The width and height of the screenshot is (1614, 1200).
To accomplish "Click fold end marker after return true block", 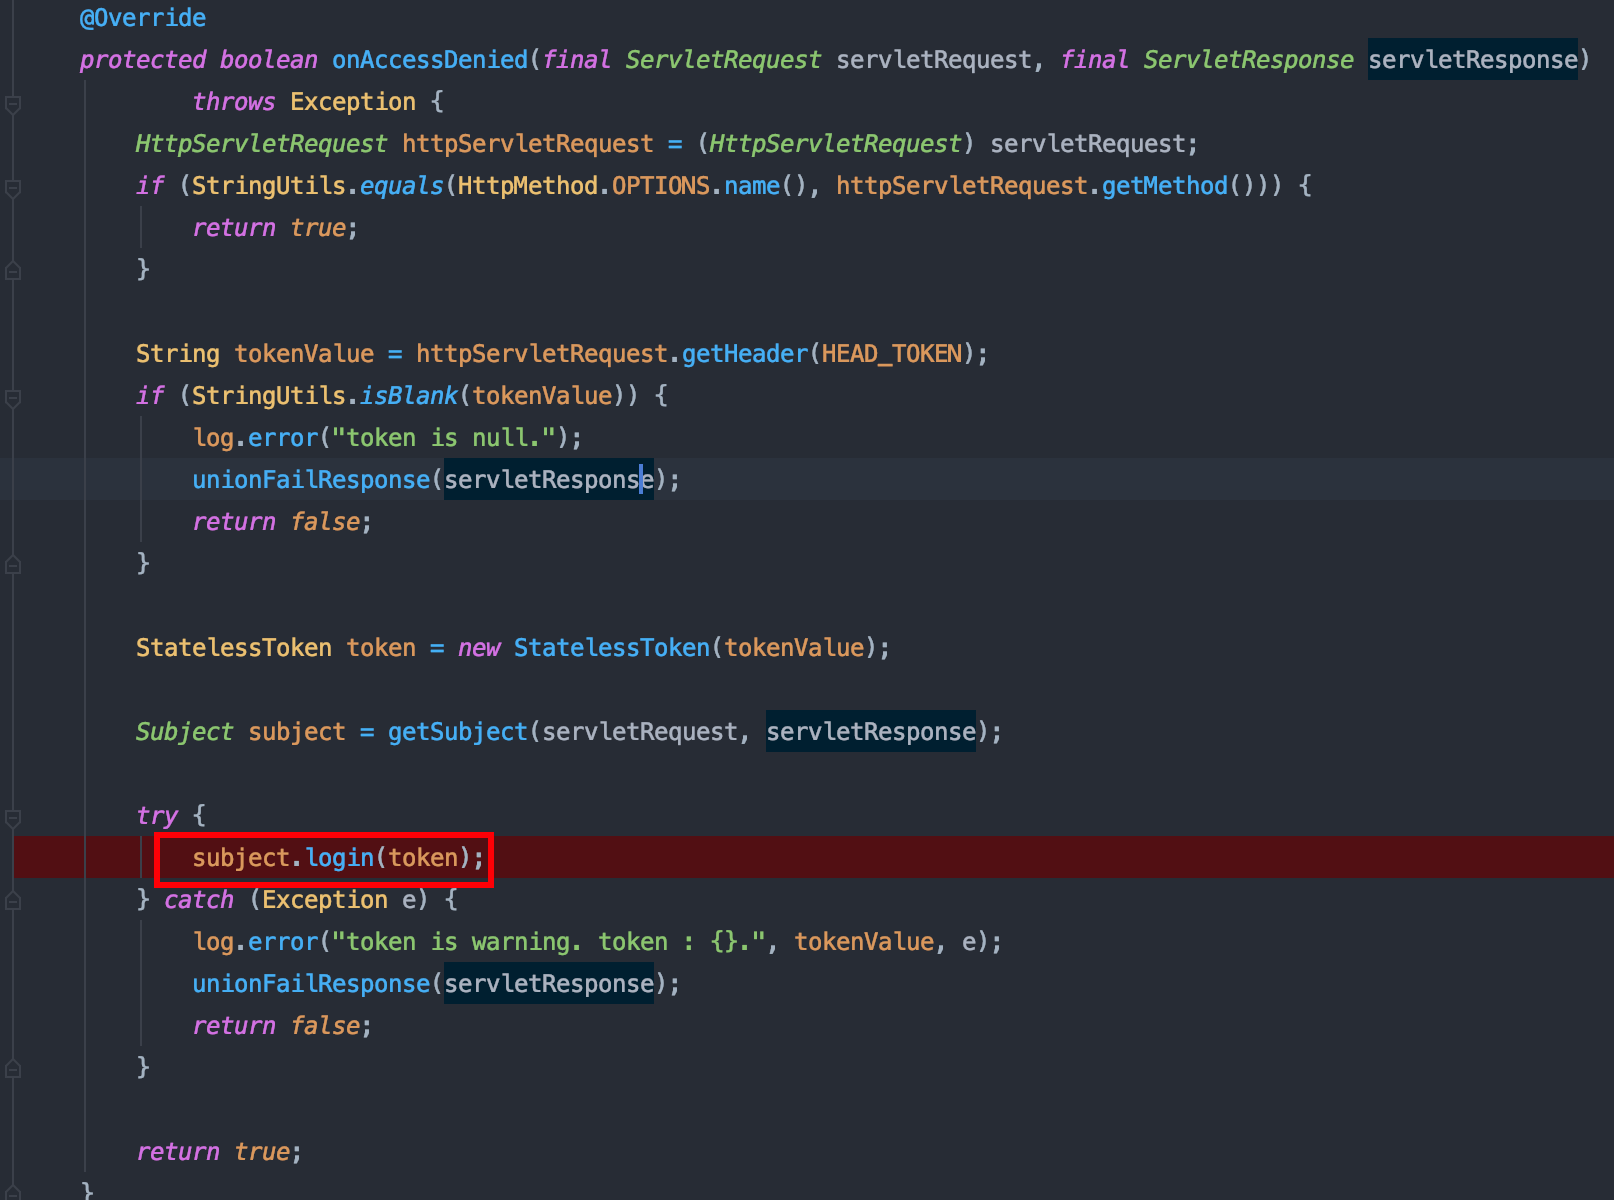I will click(13, 270).
